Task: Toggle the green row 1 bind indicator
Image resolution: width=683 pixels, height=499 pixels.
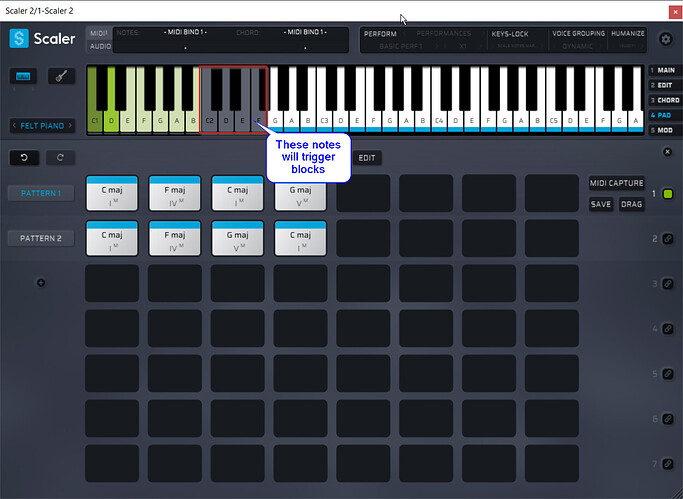Action: point(668,194)
